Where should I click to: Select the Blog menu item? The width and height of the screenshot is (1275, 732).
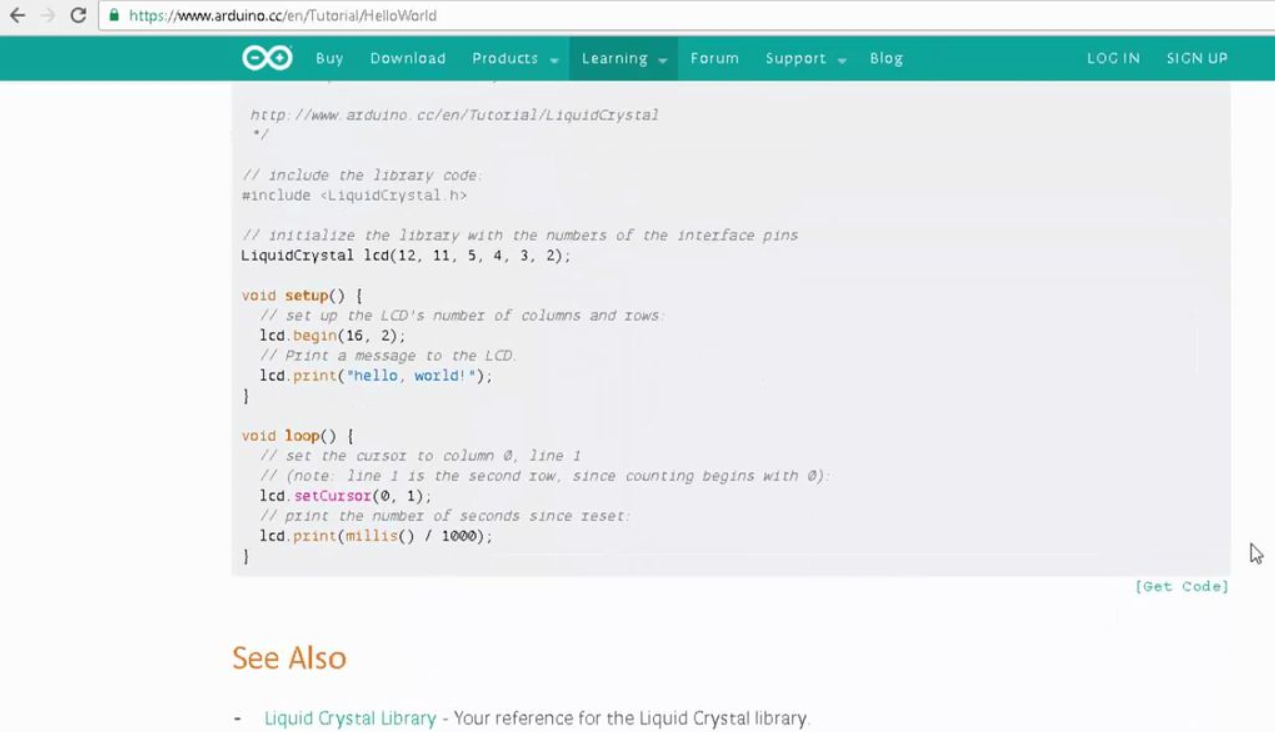point(885,58)
